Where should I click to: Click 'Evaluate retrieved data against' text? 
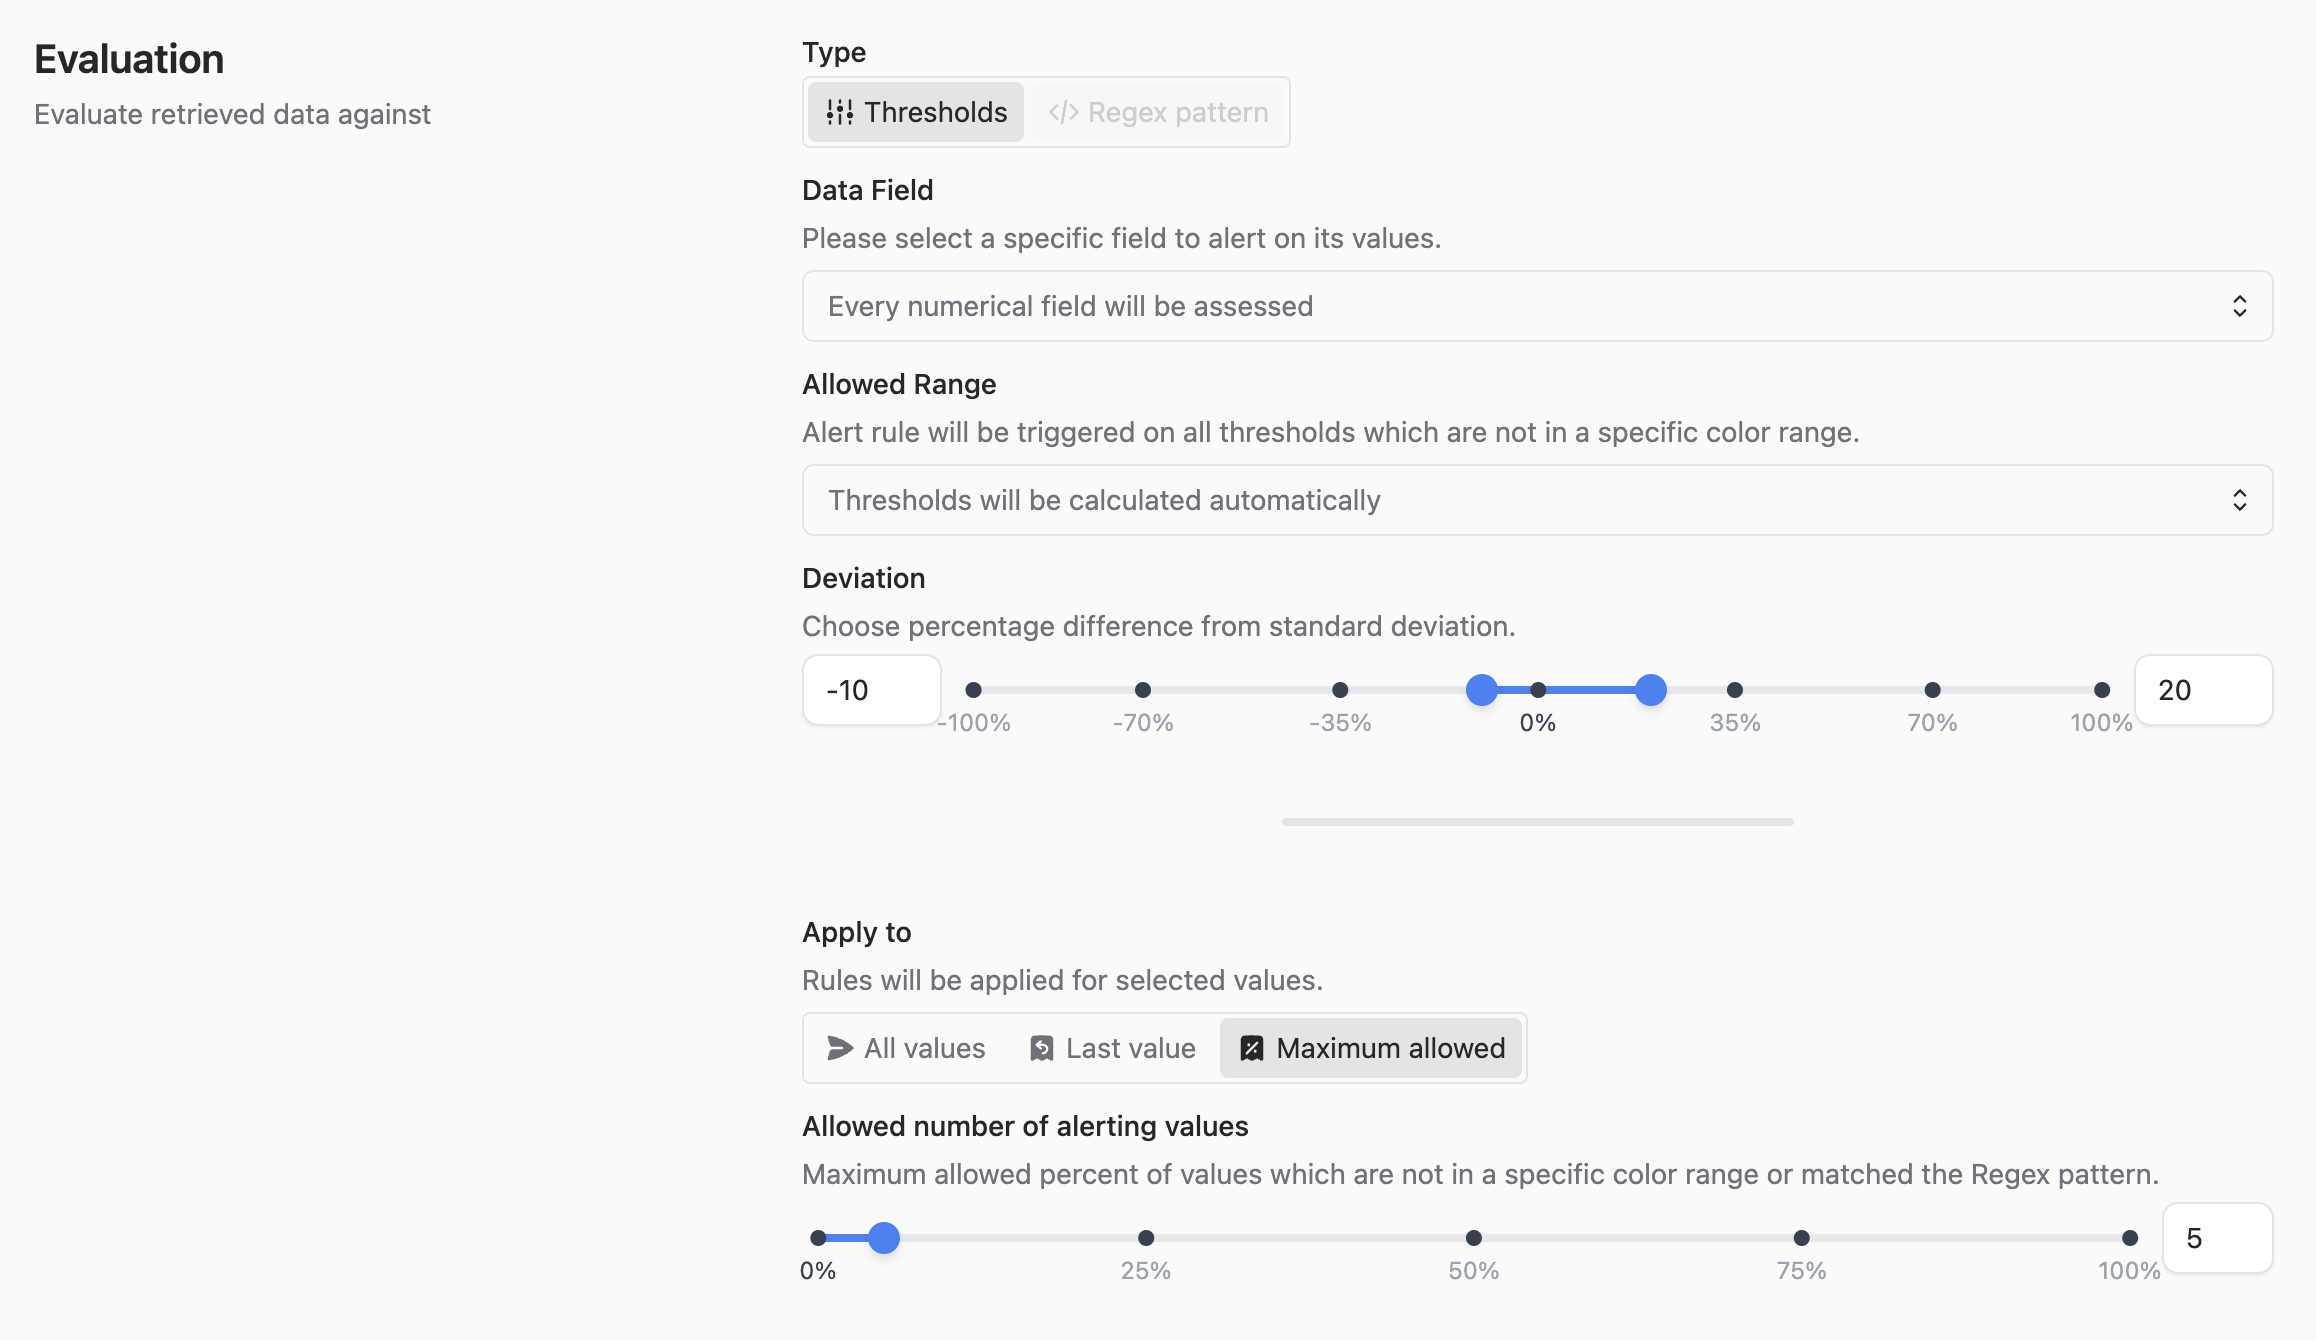pos(232,115)
